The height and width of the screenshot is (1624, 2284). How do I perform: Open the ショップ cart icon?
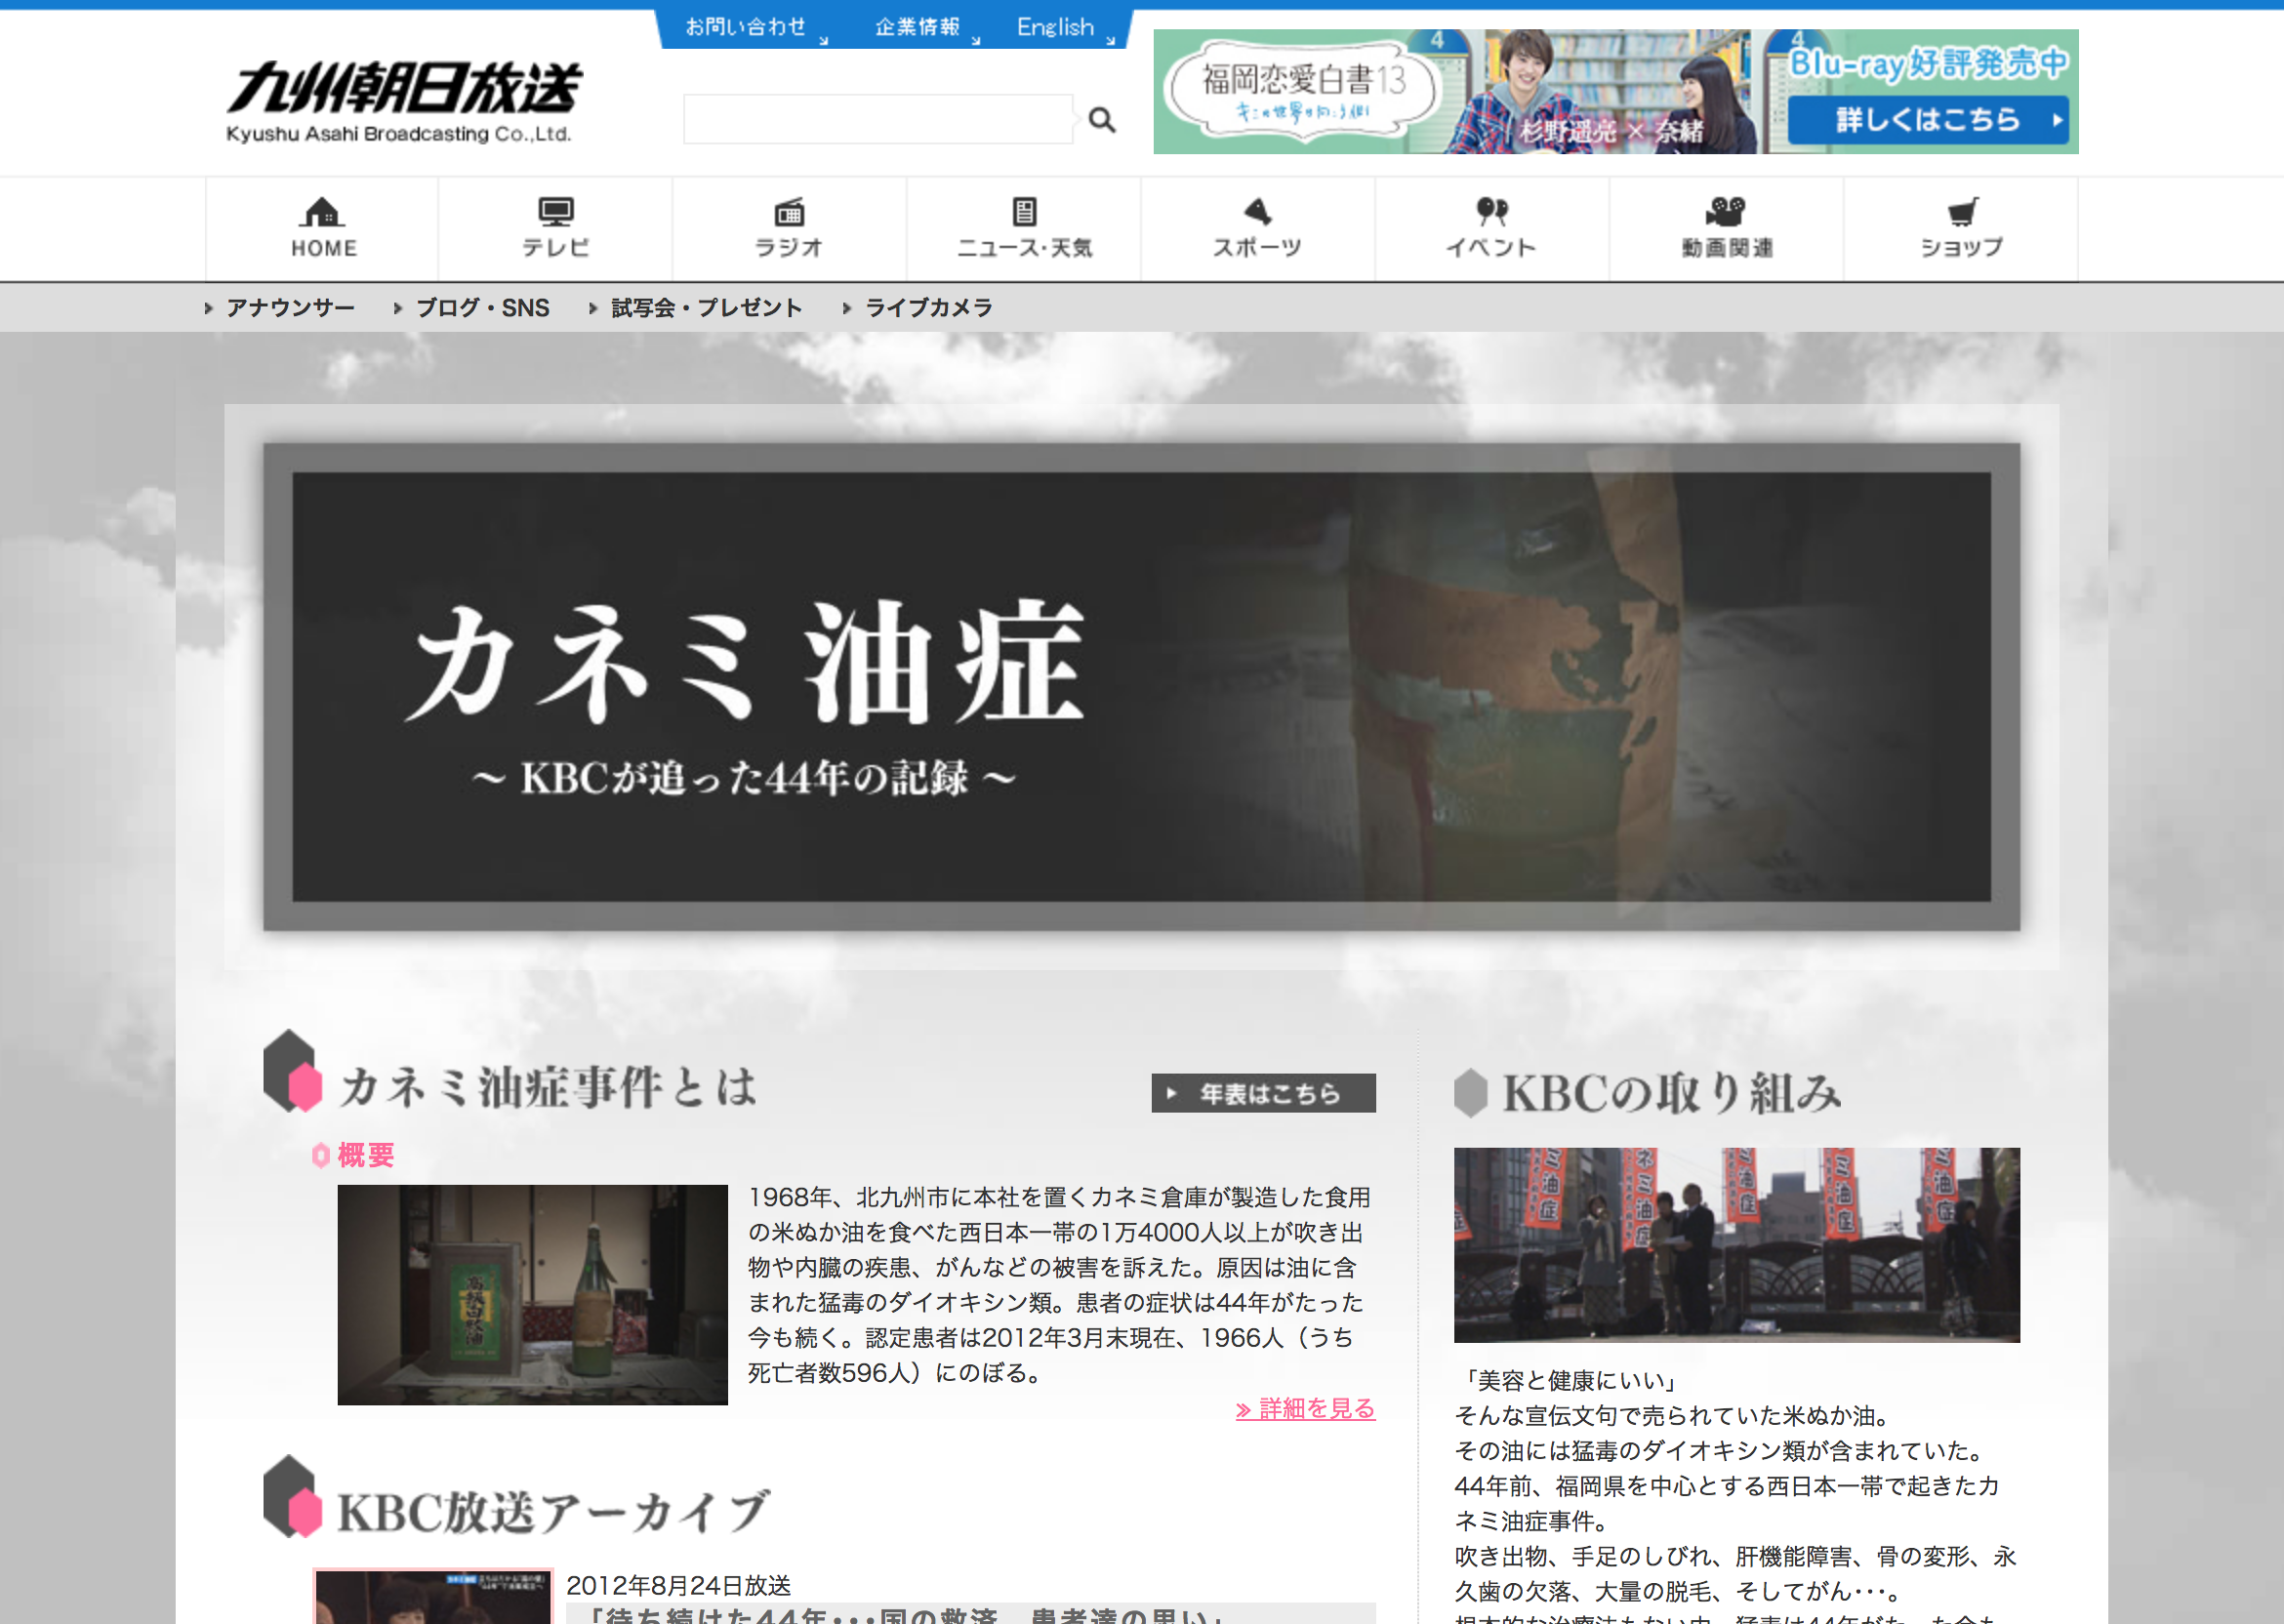click(x=1962, y=212)
